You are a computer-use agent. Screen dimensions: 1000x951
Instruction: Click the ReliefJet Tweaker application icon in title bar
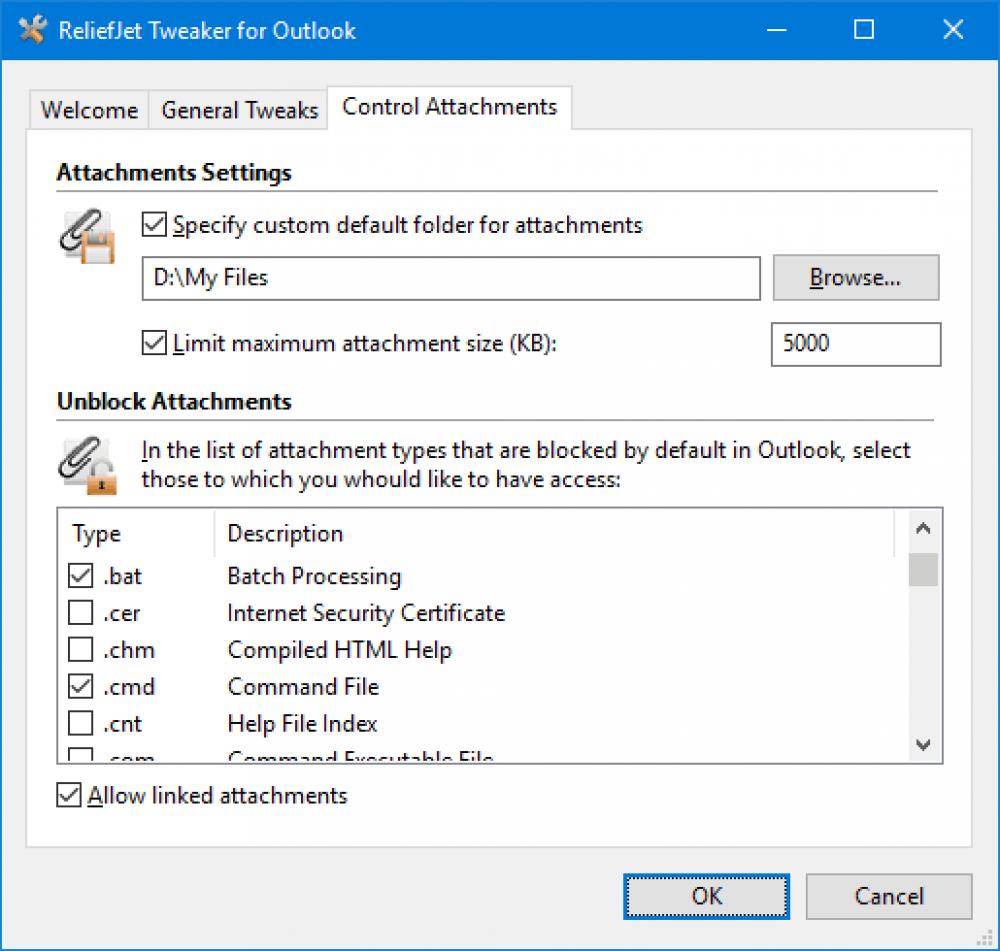pyautogui.click(x=31, y=30)
